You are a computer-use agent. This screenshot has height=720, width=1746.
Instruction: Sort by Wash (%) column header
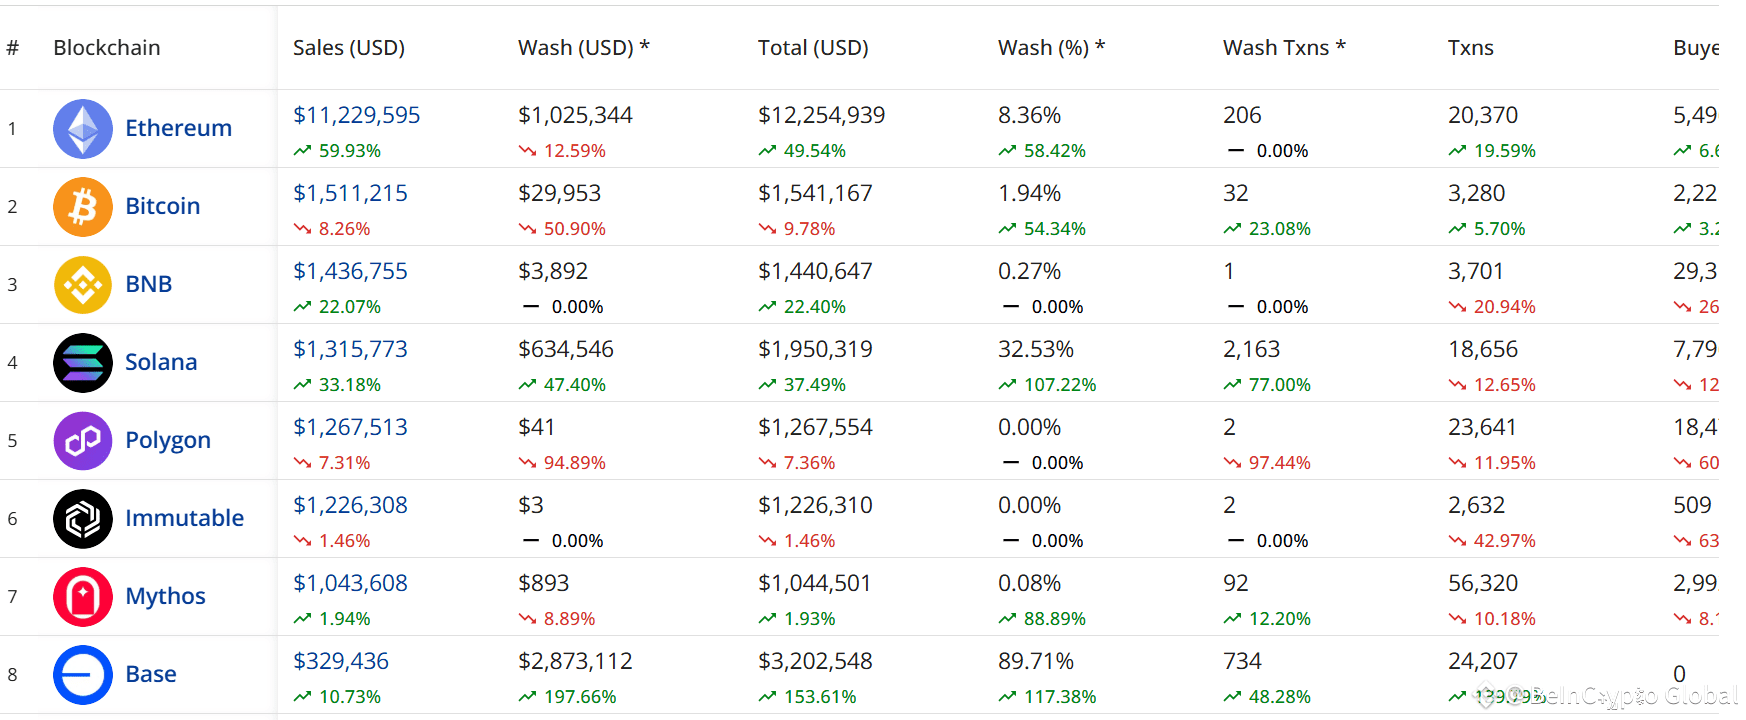click(x=1052, y=48)
